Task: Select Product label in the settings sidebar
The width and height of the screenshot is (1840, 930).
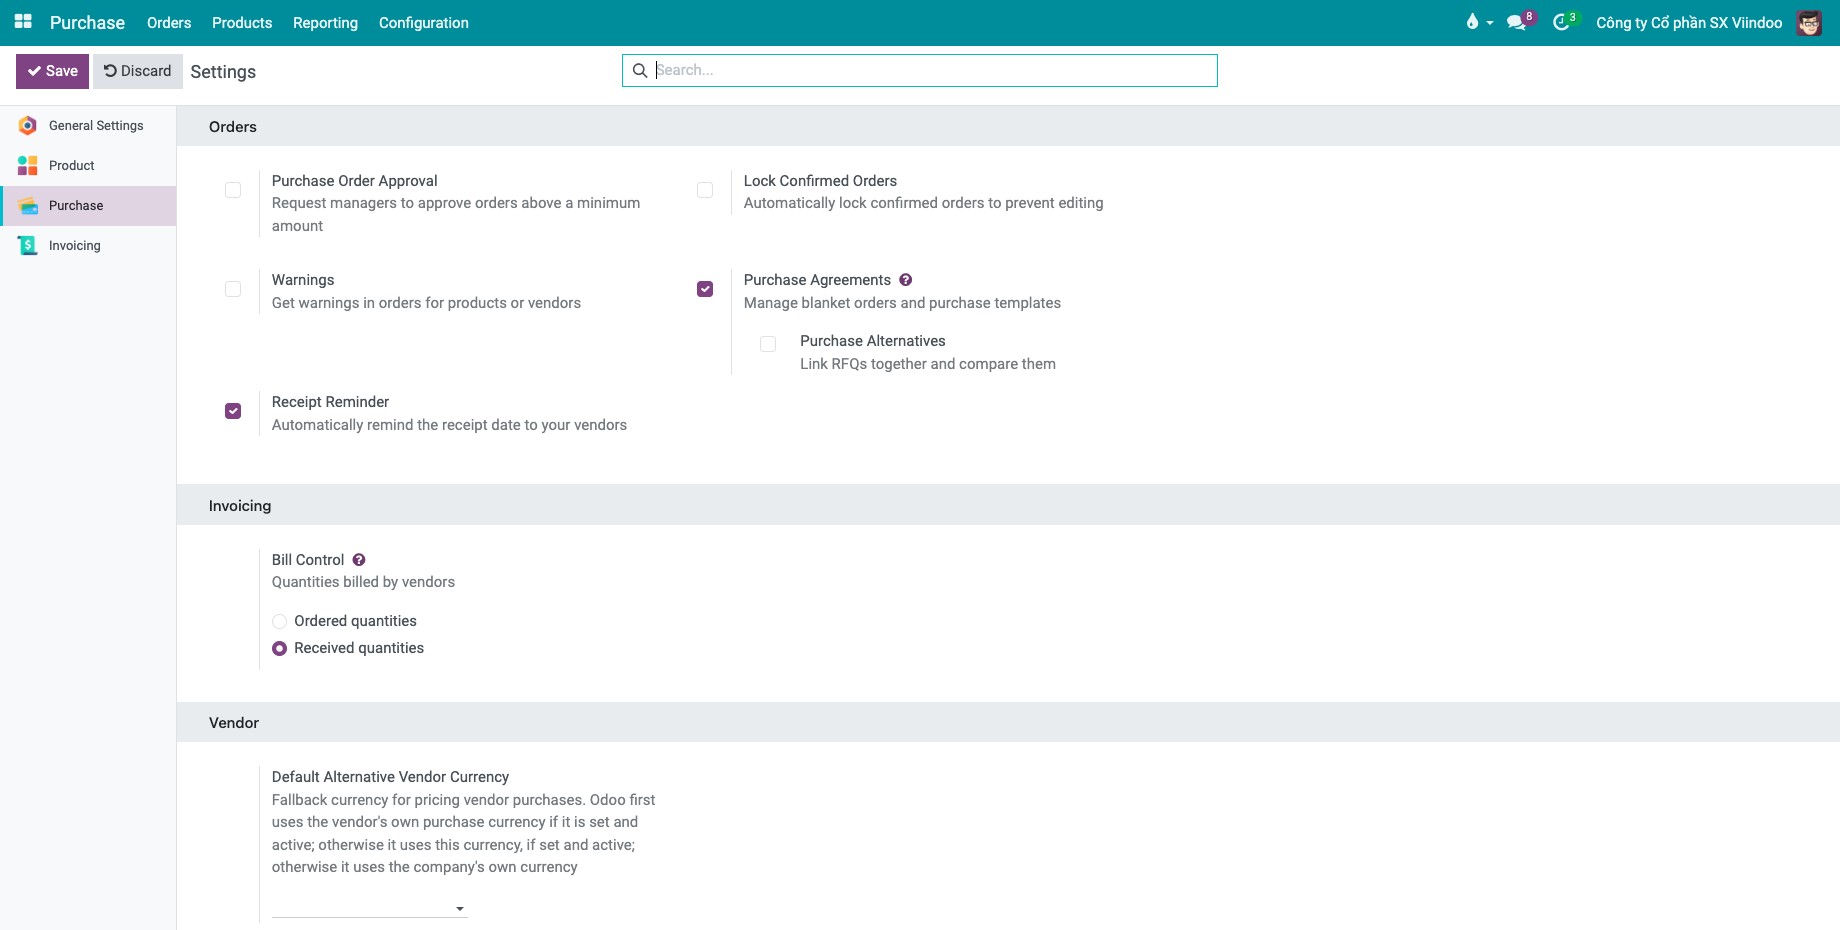Action: [72, 166]
